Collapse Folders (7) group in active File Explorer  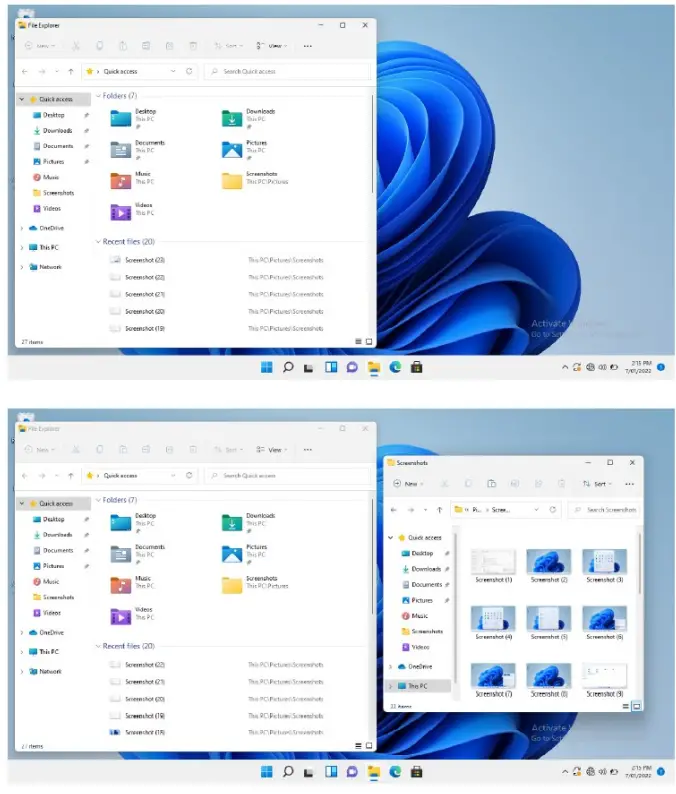click(x=98, y=96)
